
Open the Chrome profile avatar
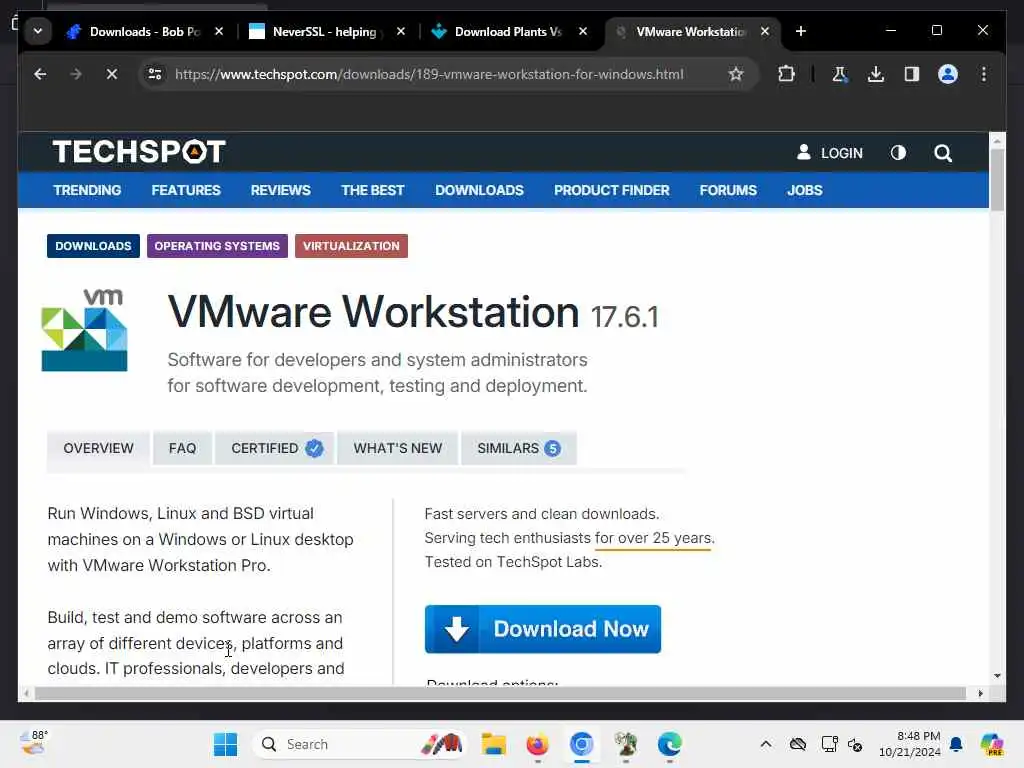[948, 74]
